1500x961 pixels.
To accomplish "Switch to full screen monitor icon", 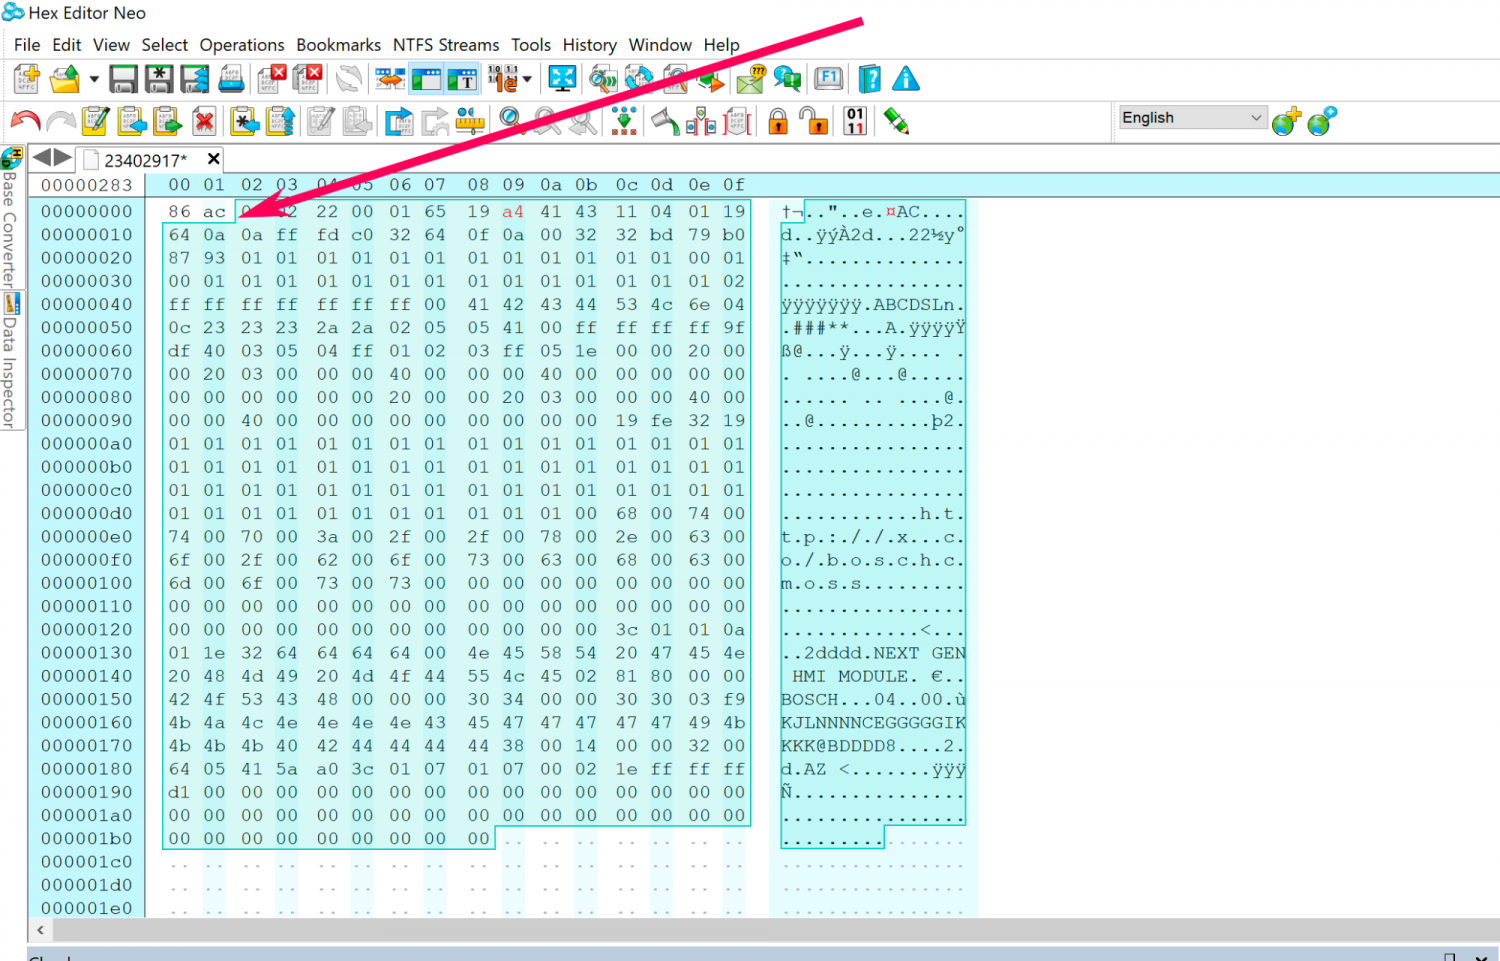I will coord(563,79).
